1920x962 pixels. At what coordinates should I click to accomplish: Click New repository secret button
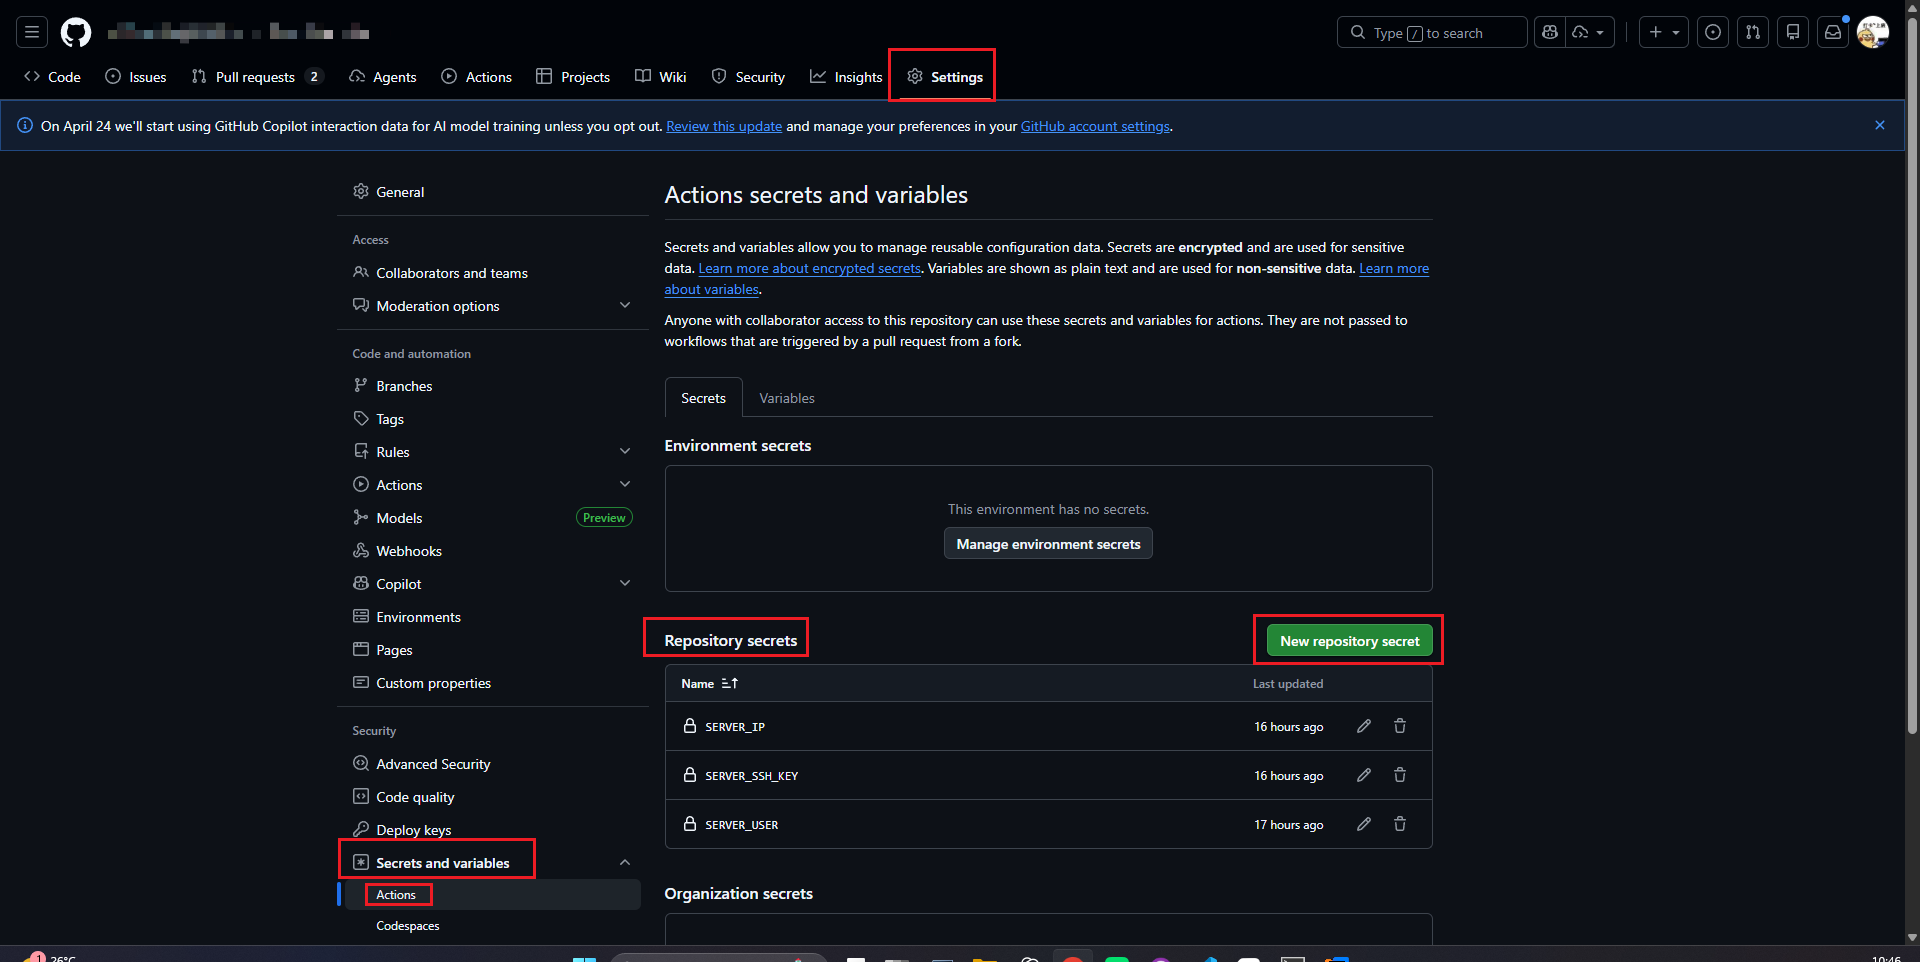[1349, 641]
